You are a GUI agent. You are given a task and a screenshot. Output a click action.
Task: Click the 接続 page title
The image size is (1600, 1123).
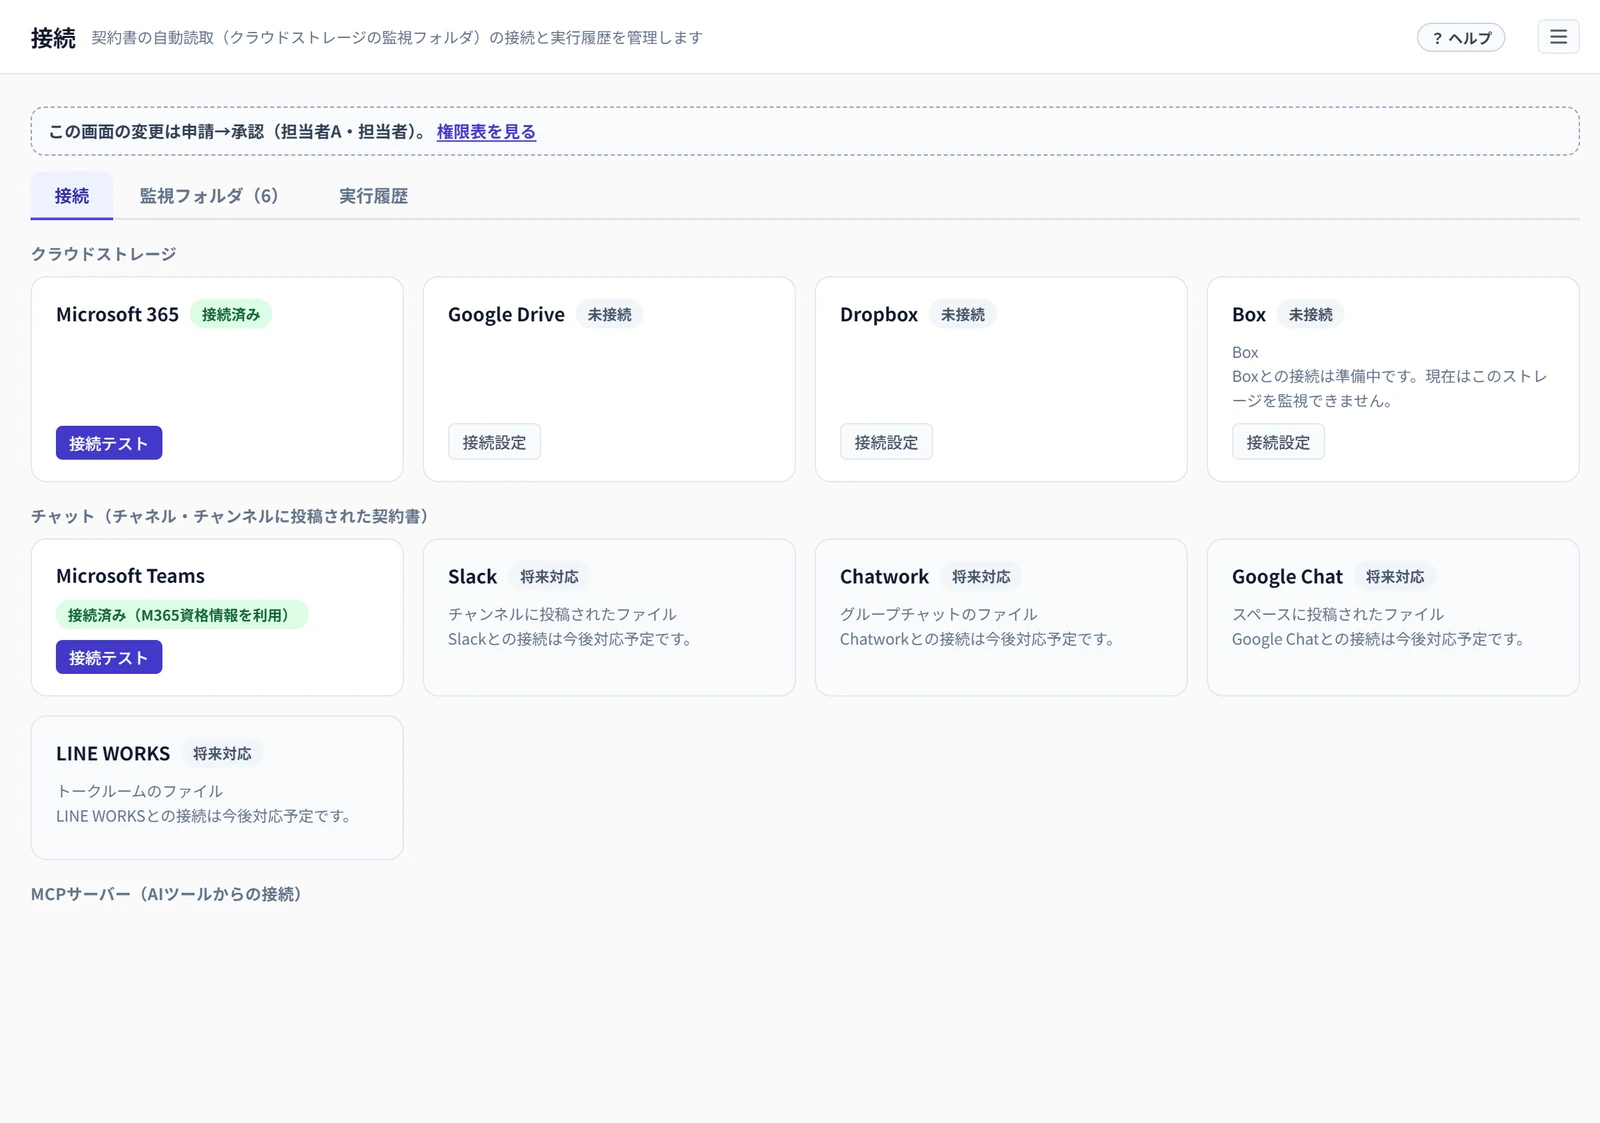[53, 38]
